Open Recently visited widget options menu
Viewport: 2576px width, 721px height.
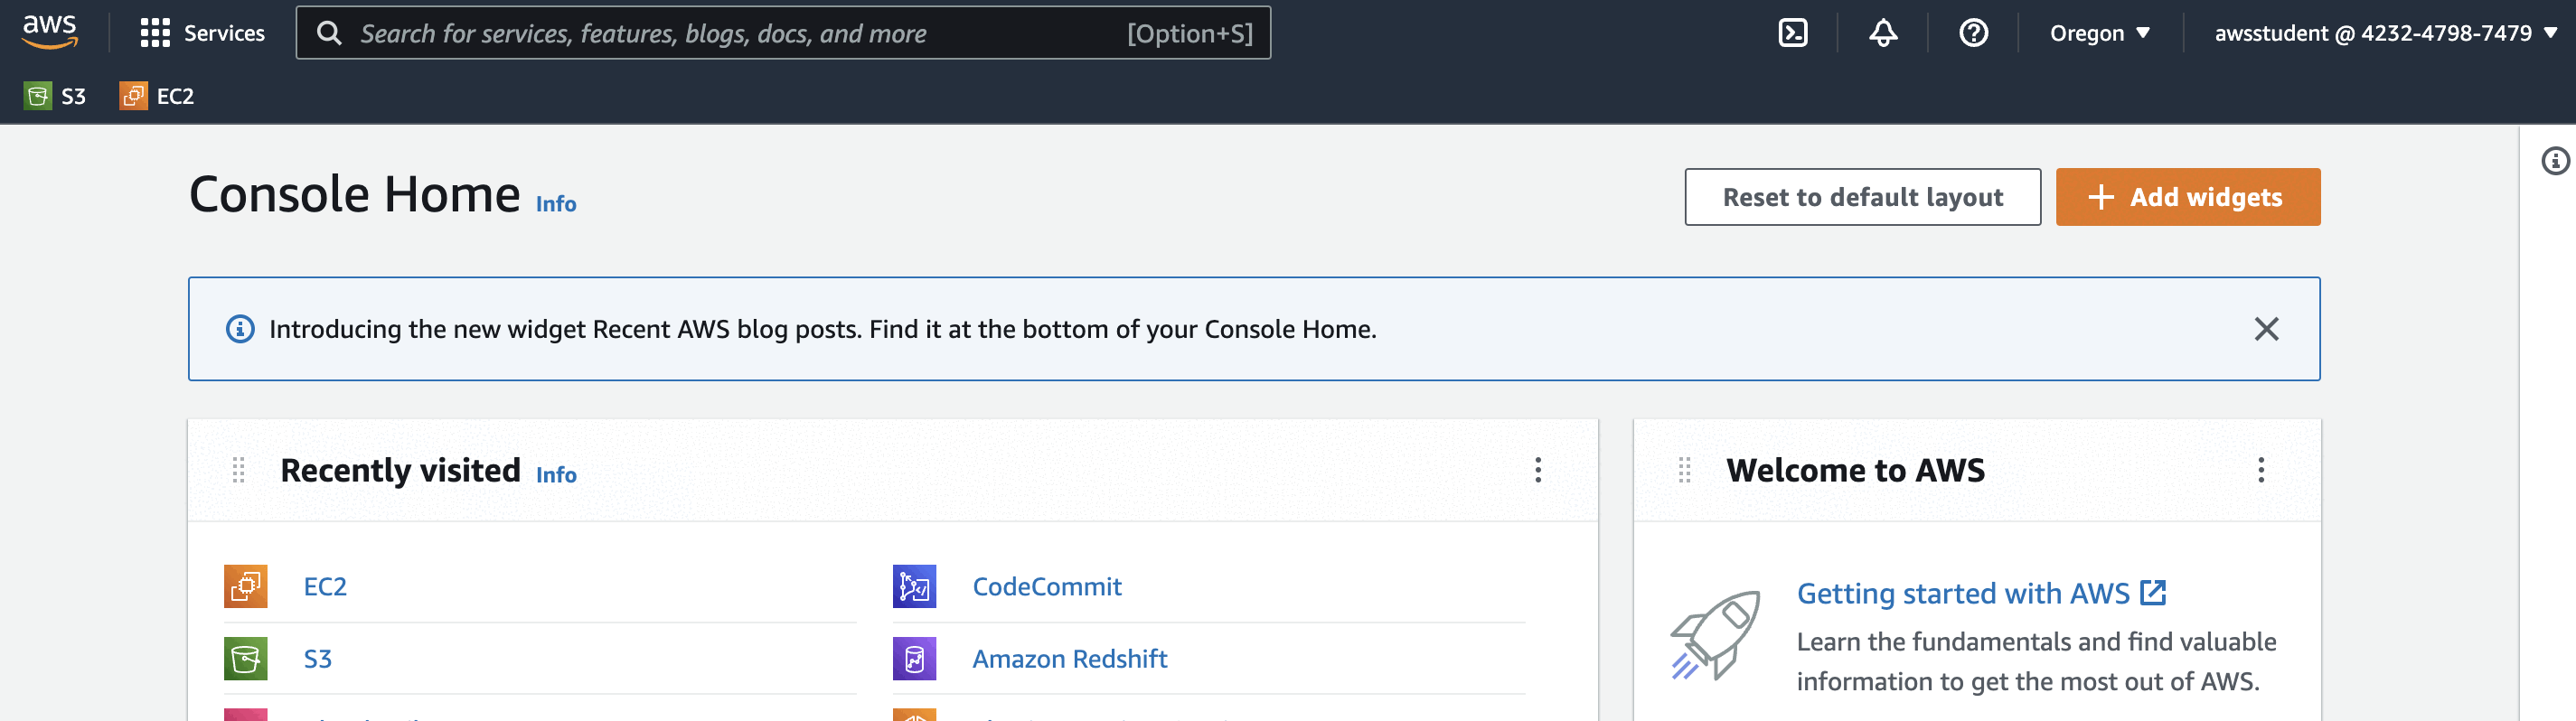[x=1538, y=470]
